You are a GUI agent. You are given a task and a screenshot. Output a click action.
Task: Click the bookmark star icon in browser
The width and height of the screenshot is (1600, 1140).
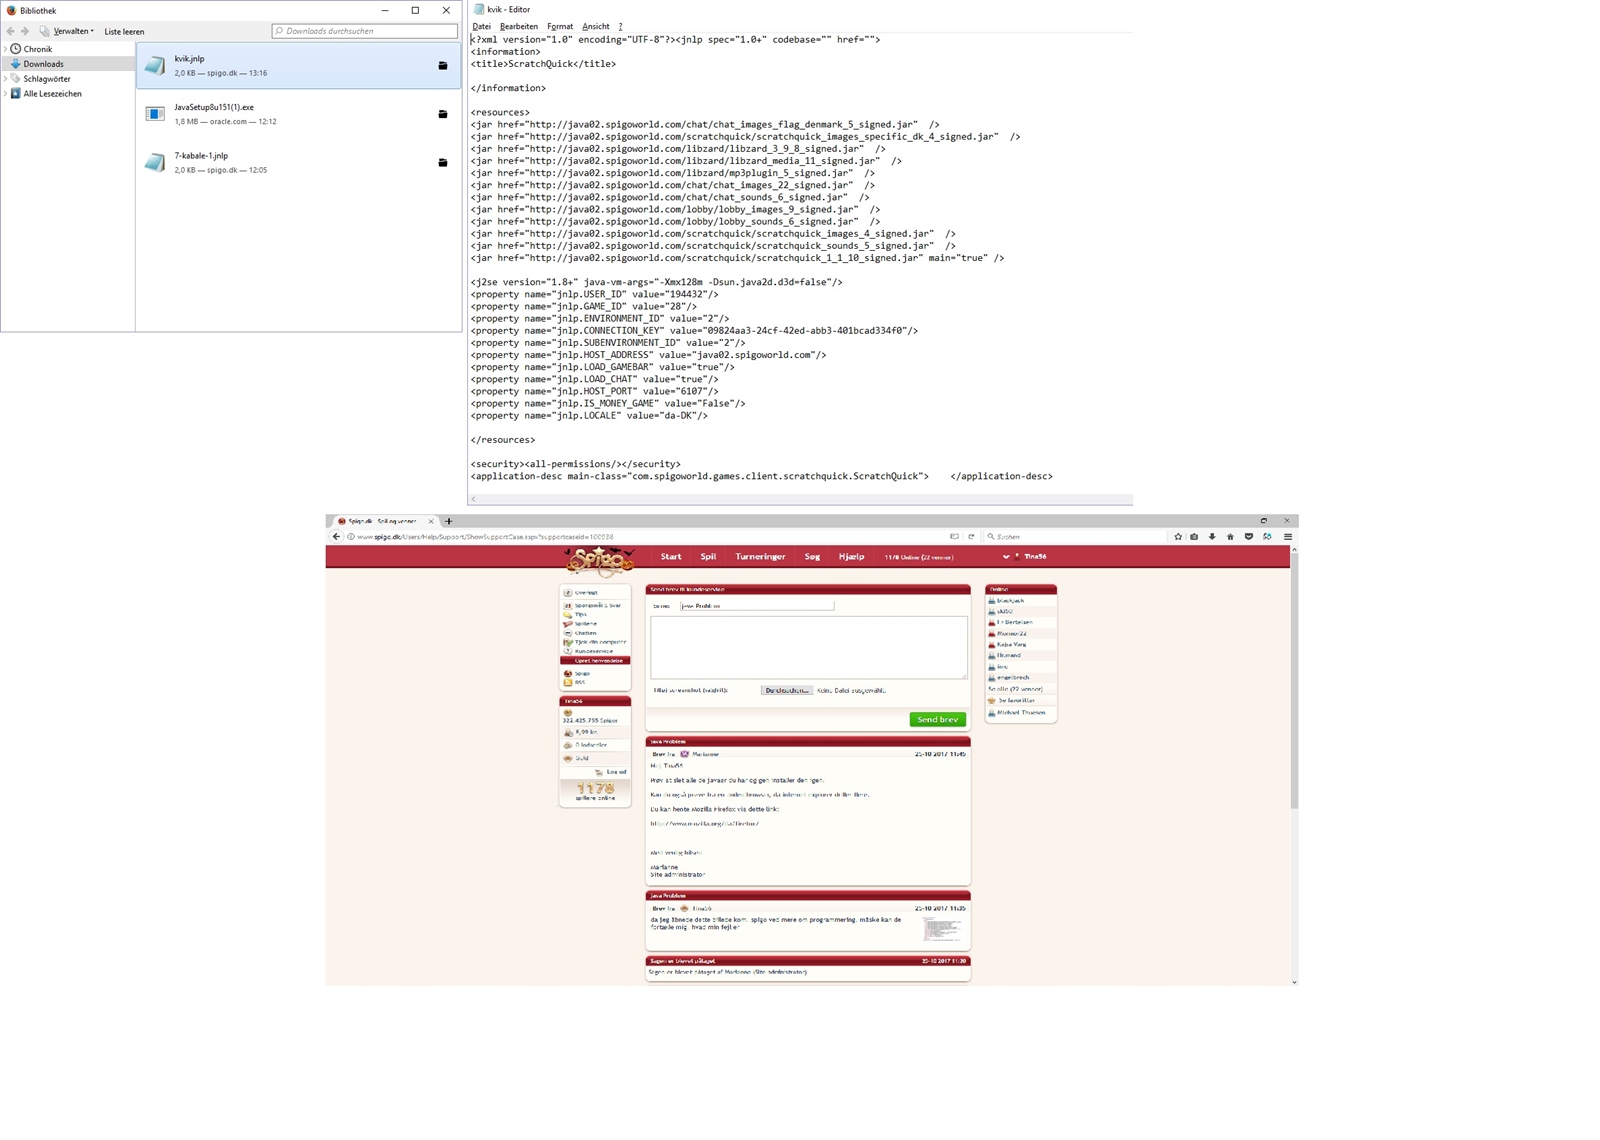pos(1178,537)
